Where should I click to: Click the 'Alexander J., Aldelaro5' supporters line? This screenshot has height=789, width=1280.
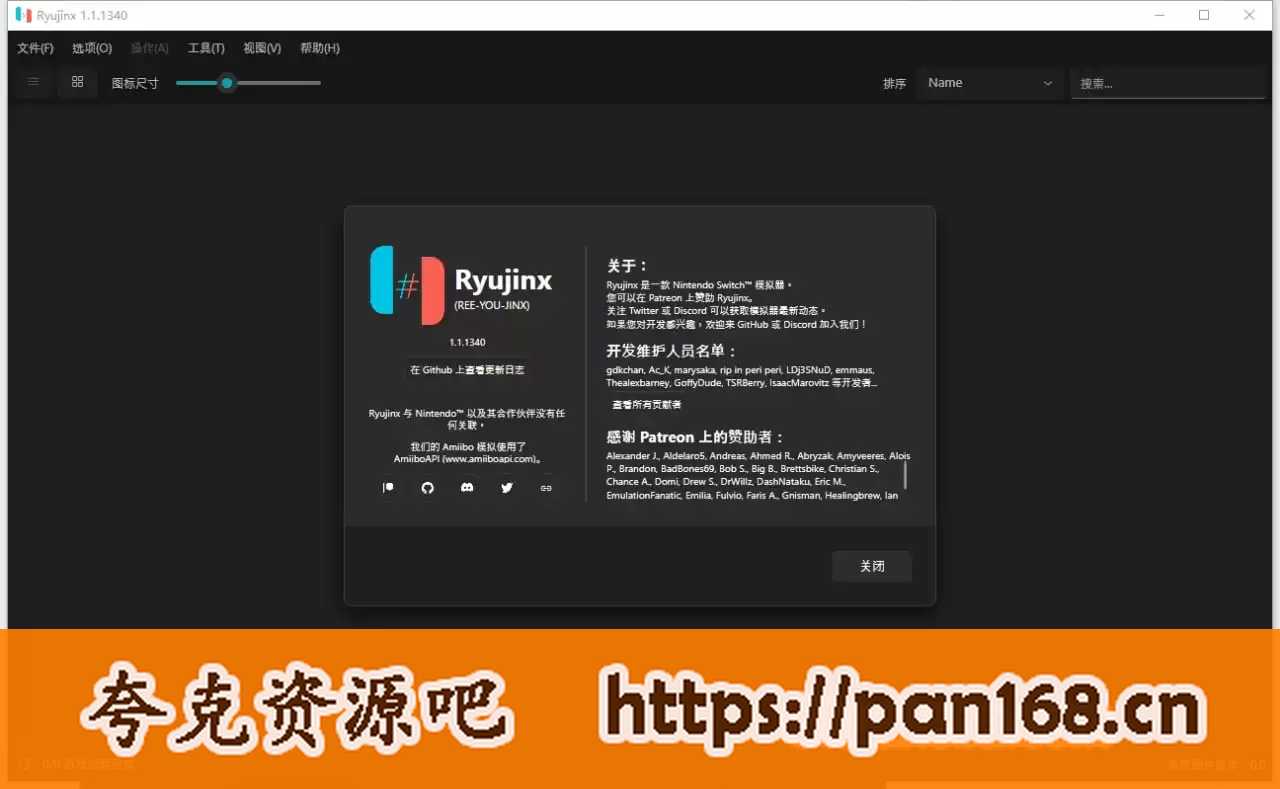click(758, 456)
